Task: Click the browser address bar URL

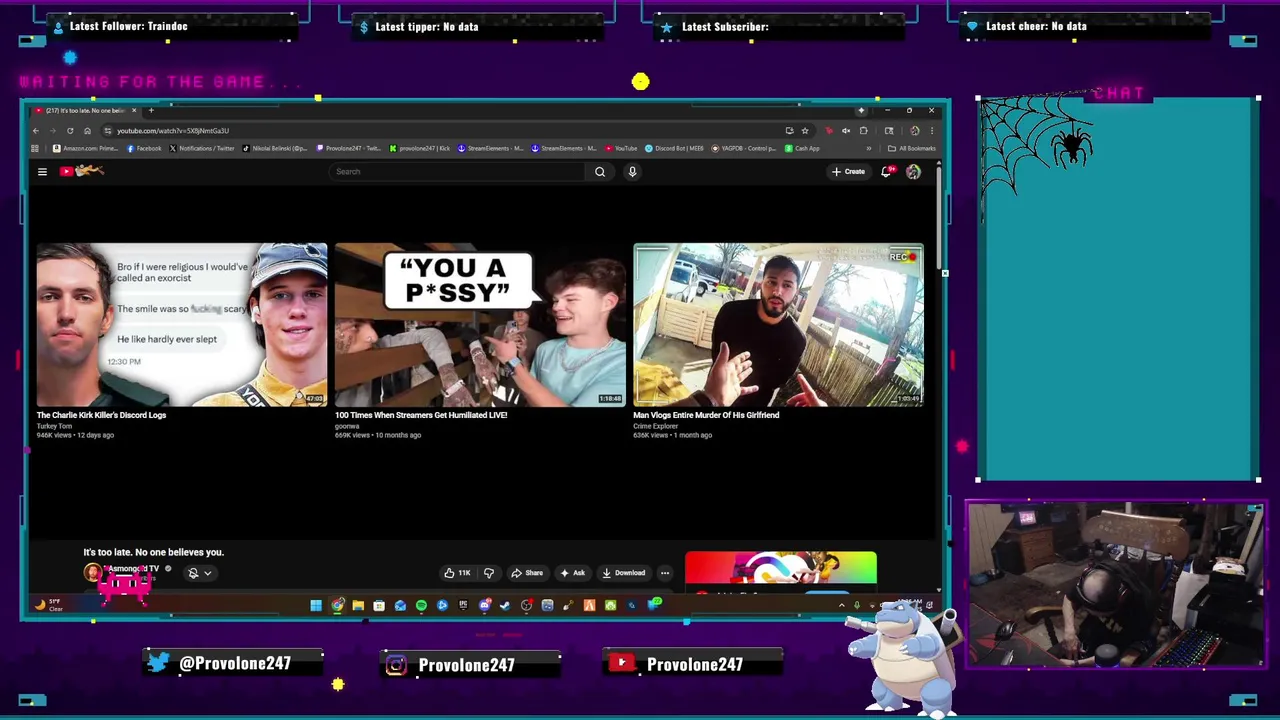Action: click(172, 131)
